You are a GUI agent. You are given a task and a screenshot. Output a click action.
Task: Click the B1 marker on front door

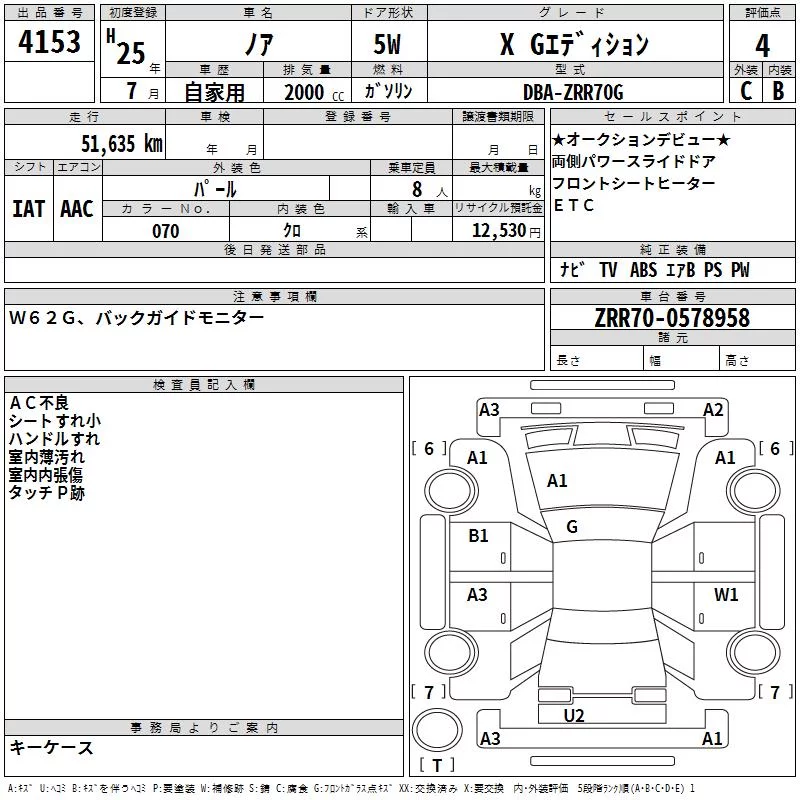(478, 536)
